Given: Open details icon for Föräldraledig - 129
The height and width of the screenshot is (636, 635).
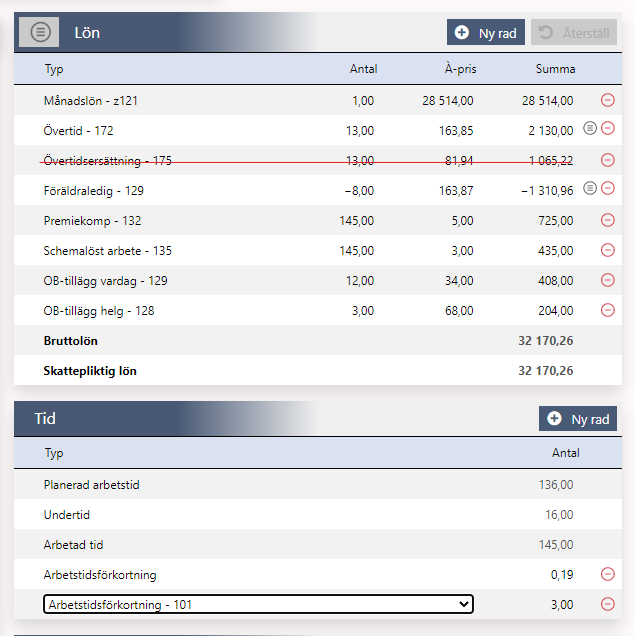Looking at the screenshot, I should (x=590, y=188).
